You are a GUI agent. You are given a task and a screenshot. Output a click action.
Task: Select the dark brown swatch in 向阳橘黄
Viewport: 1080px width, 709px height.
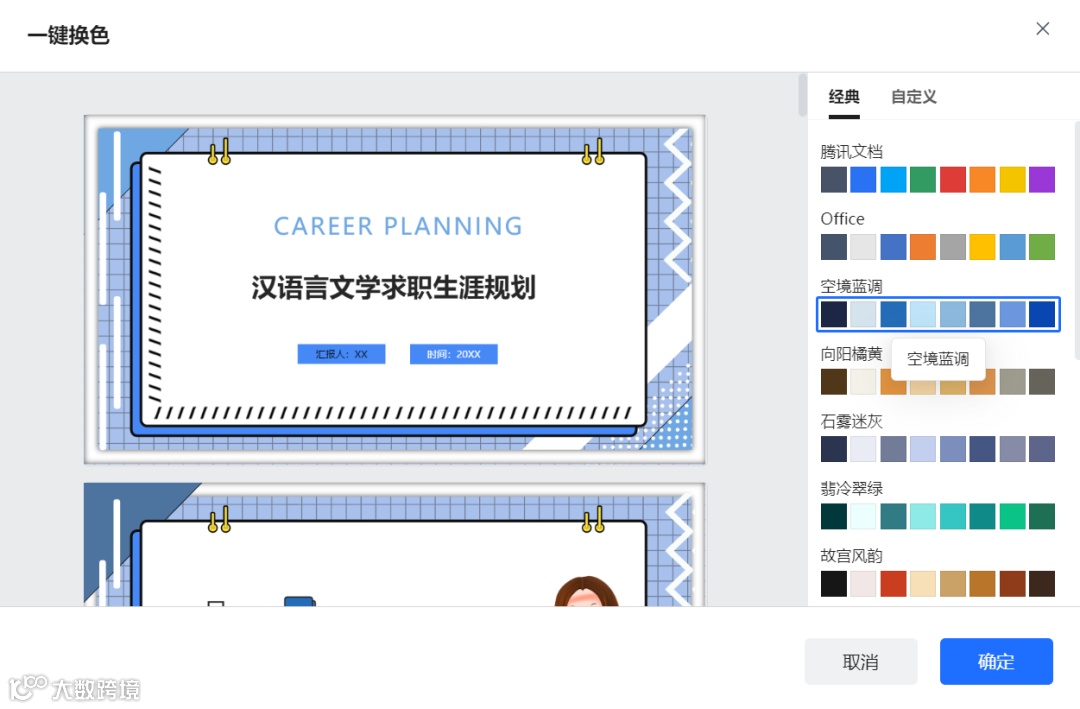coord(833,382)
